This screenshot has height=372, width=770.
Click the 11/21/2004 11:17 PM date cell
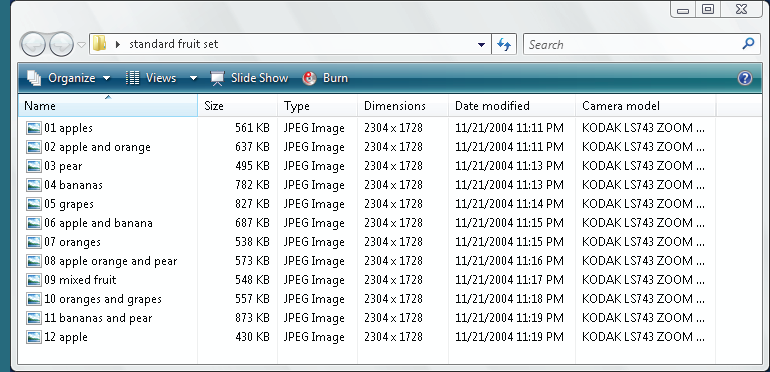click(509, 280)
